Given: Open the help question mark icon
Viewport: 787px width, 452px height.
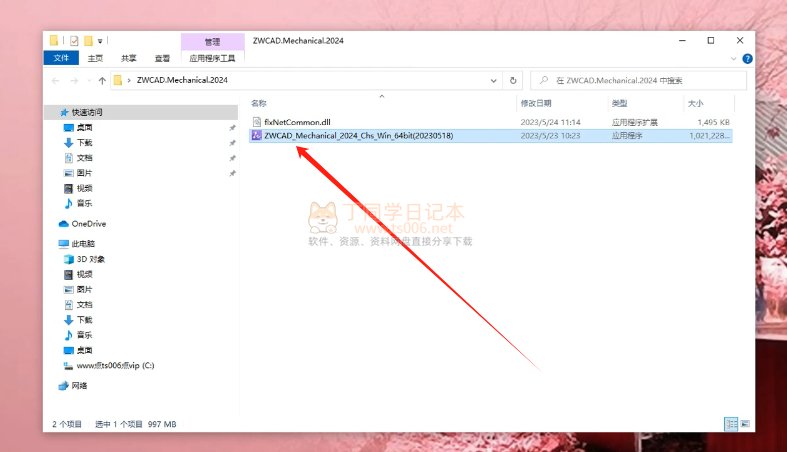Looking at the screenshot, I should [x=747, y=59].
